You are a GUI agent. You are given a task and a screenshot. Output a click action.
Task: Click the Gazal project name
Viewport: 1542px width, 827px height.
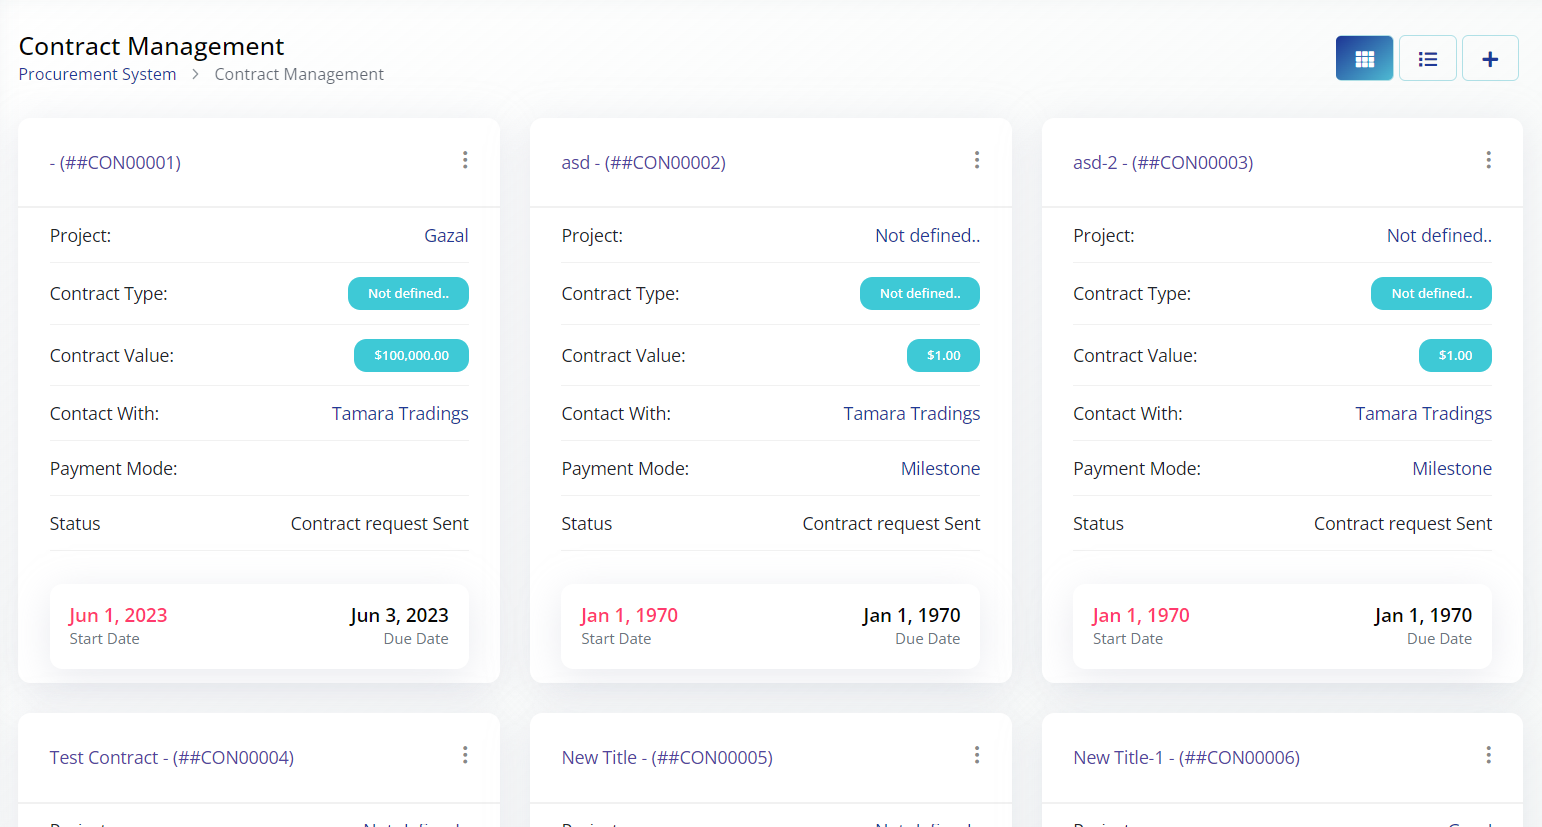click(x=446, y=236)
